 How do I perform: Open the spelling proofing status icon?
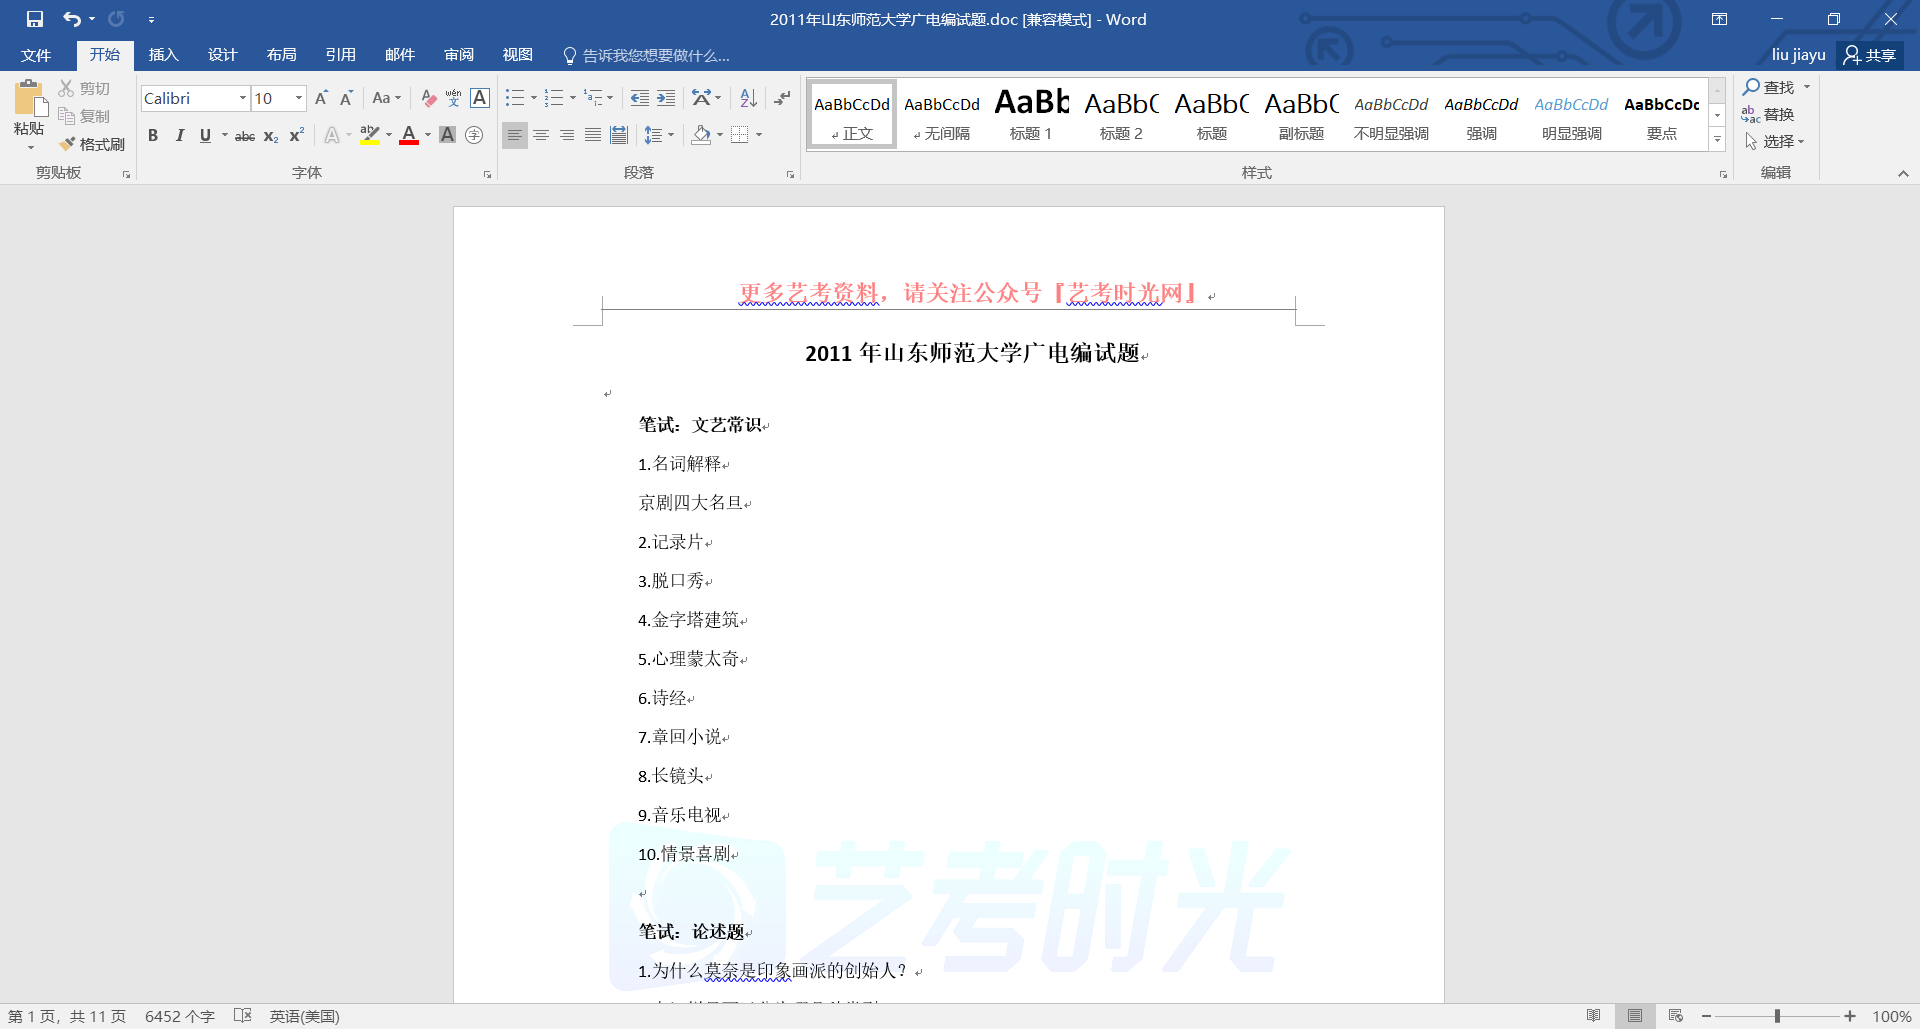coord(242,1016)
